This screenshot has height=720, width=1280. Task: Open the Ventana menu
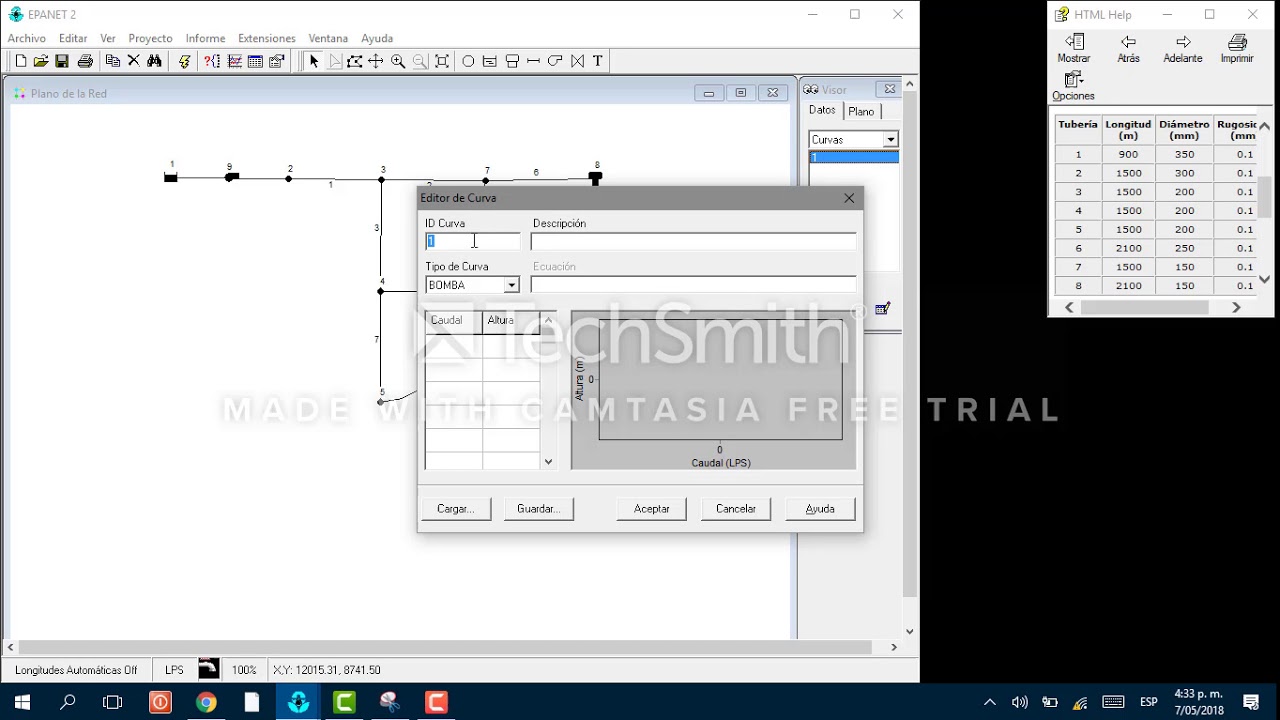click(x=328, y=38)
